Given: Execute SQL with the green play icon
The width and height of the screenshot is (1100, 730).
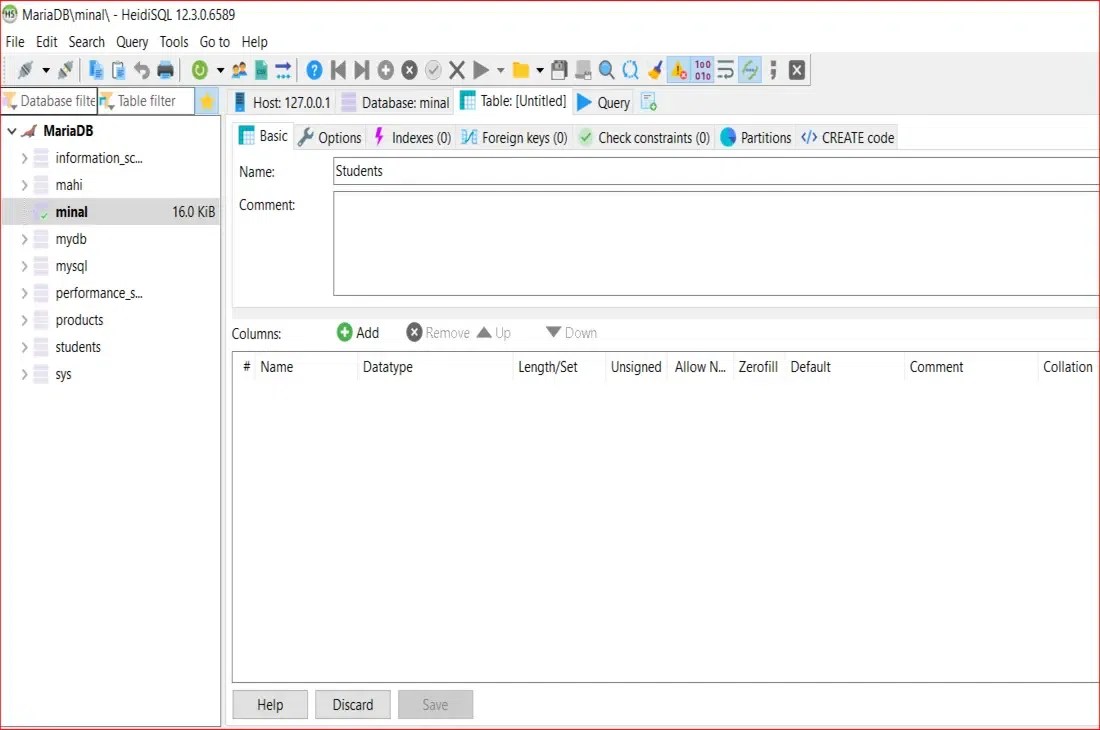Looking at the screenshot, I should pos(481,70).
